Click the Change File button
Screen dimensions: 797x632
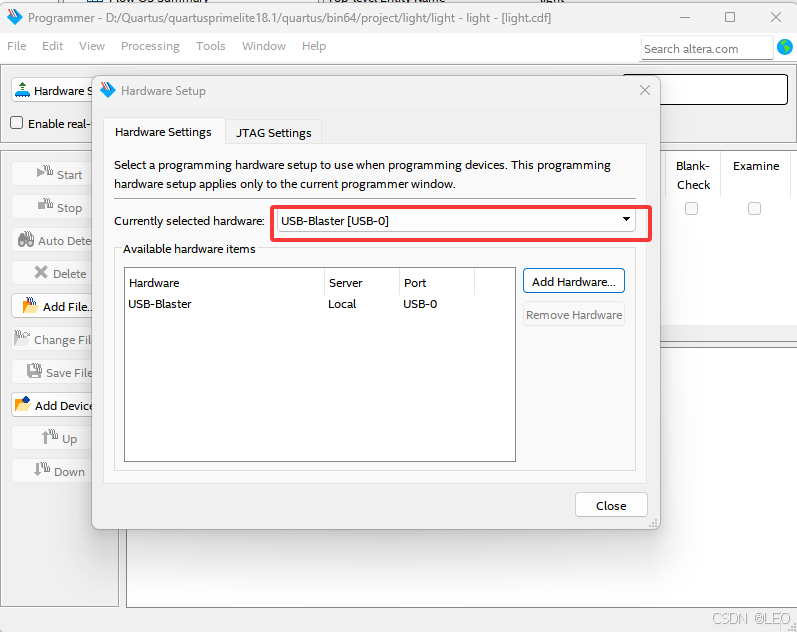click(x=52, y=339)
